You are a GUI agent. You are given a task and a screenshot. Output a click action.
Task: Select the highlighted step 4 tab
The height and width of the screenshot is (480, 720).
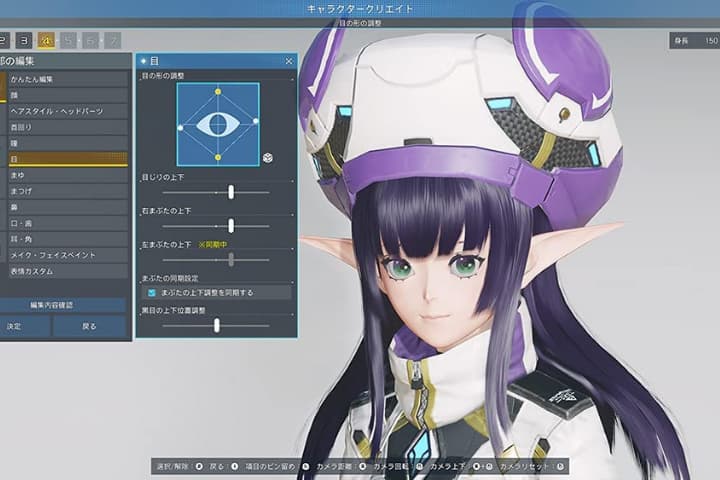pos(46,40)
